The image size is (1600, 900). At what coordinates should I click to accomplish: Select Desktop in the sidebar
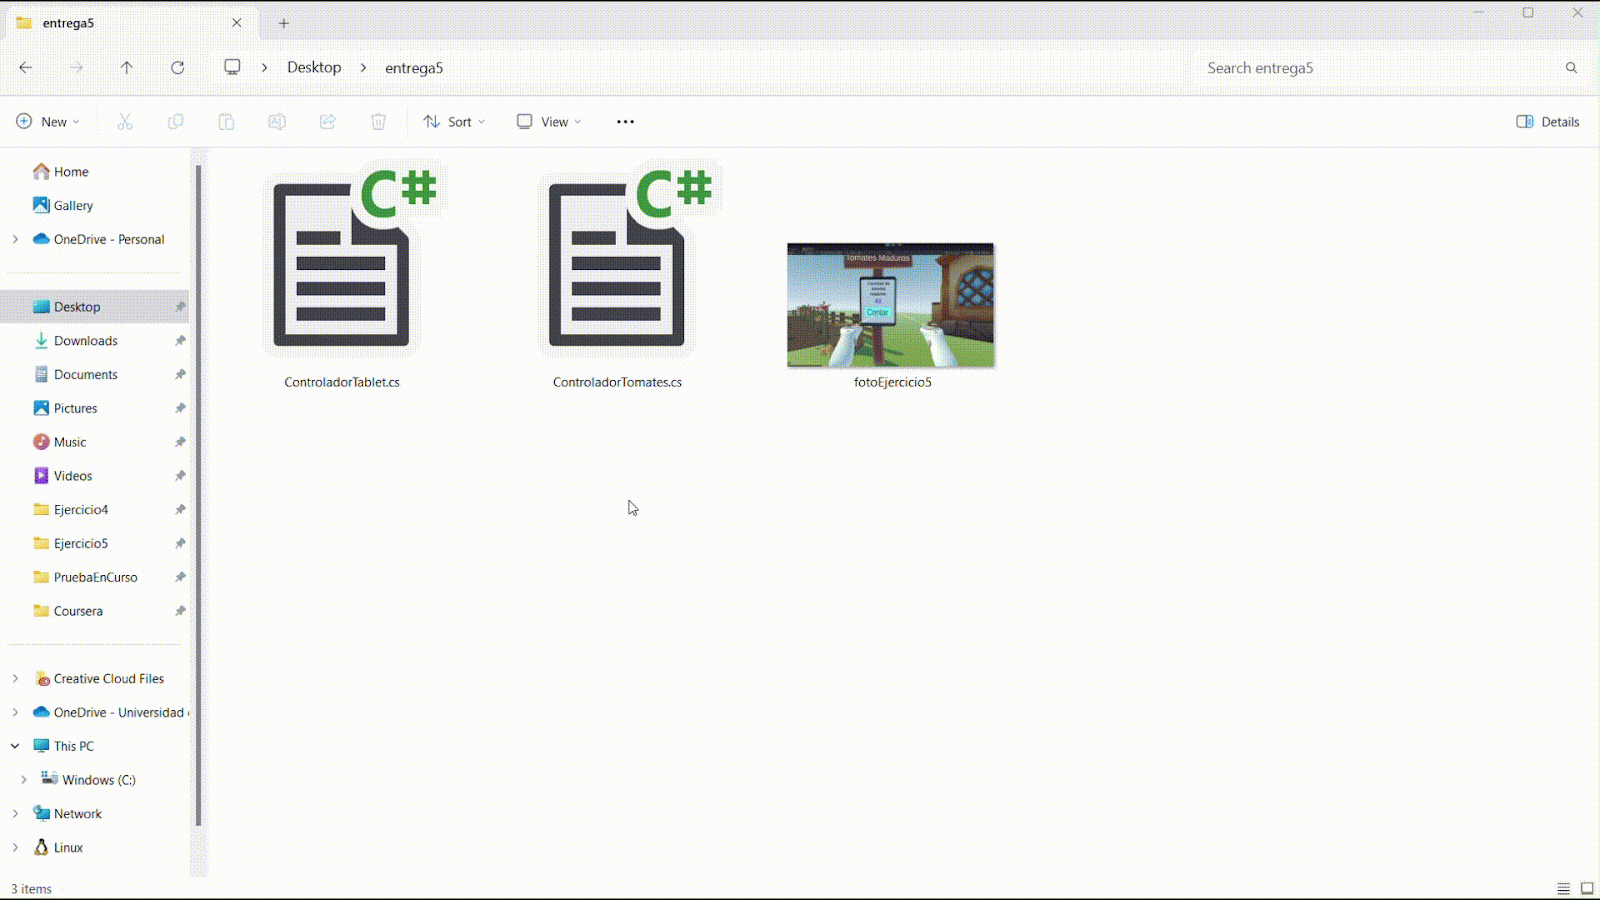(x=96, y=306)
